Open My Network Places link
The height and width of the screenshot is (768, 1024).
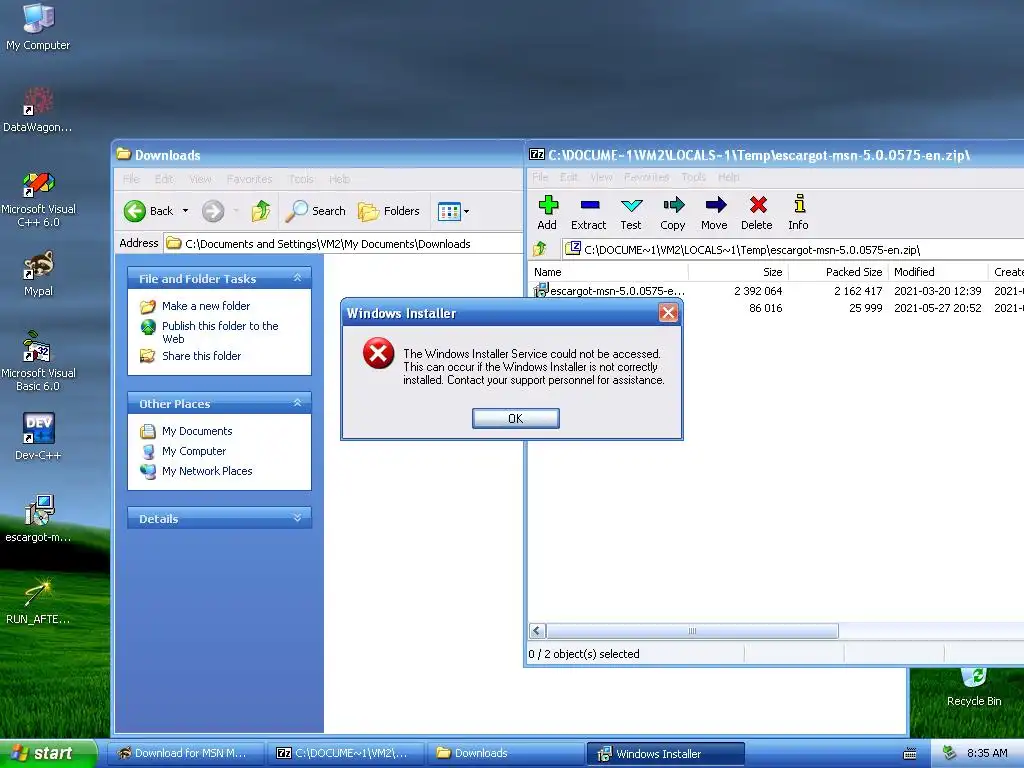207,471
